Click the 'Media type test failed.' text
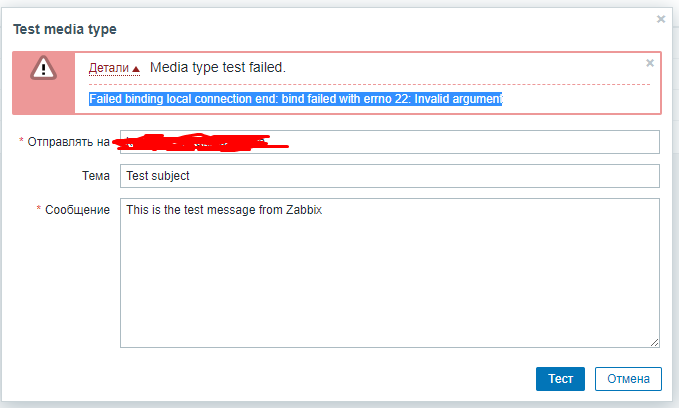This screenshot has height=408, width=679. click(218, 68)
